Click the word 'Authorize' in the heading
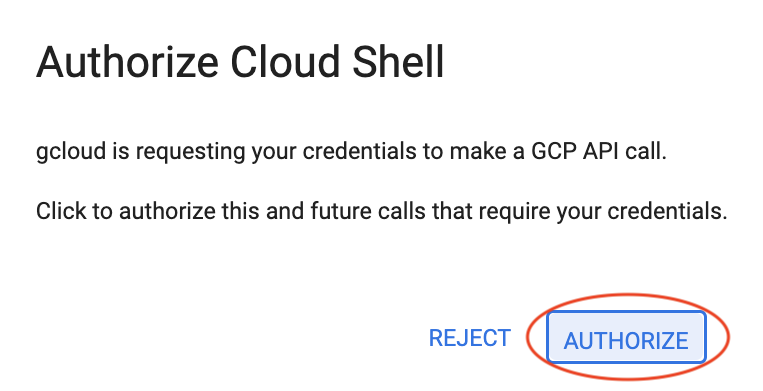Viewport: 763px width, 391px height. (127, 62)
